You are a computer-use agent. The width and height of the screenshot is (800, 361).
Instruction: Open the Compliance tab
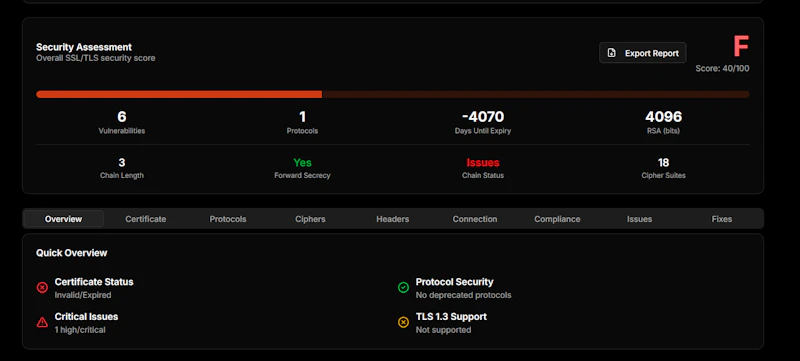[x=557, y=219]
